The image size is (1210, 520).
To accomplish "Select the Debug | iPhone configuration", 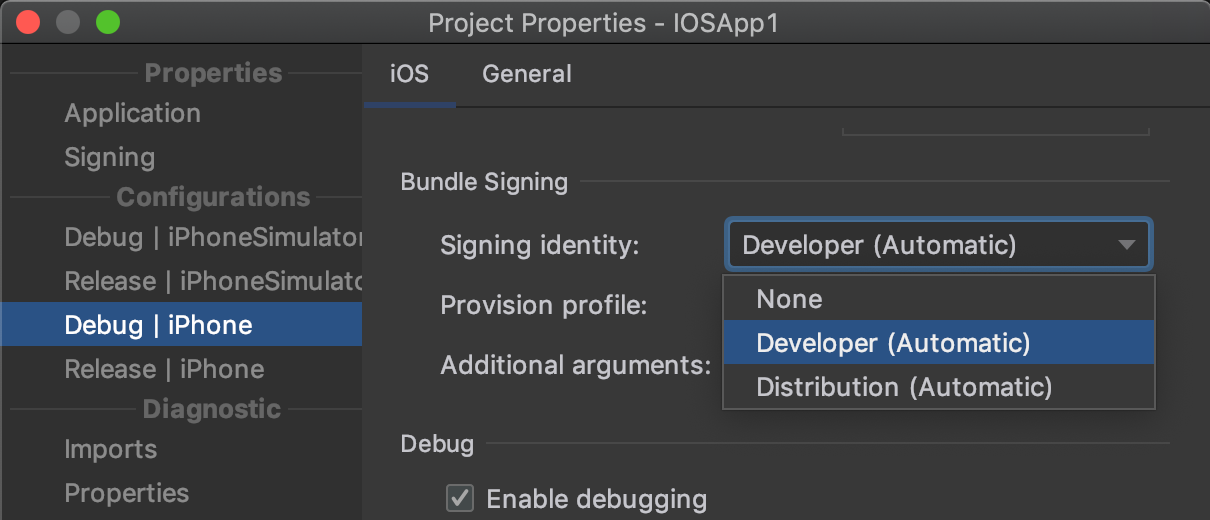I will pyautogui.click(x=158, y=325).
